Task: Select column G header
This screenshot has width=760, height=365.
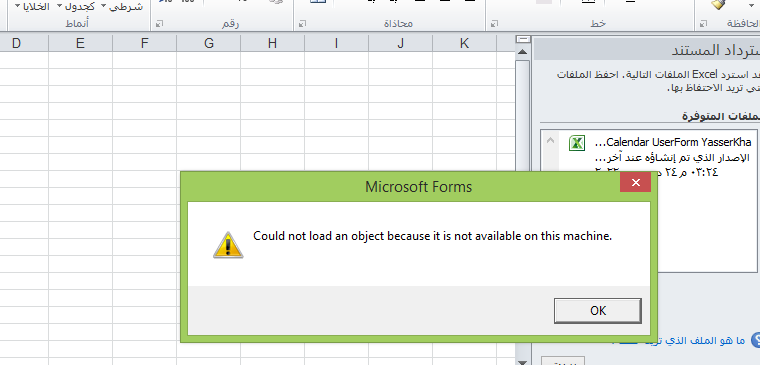Action: pyautogui.click(x=208, y=44)
